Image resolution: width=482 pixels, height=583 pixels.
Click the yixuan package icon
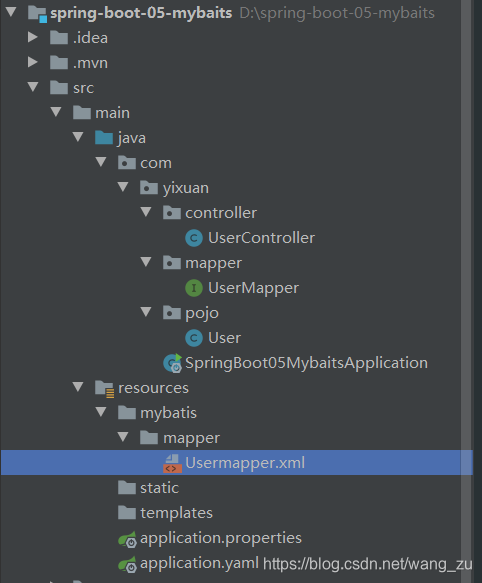[149, 187]
